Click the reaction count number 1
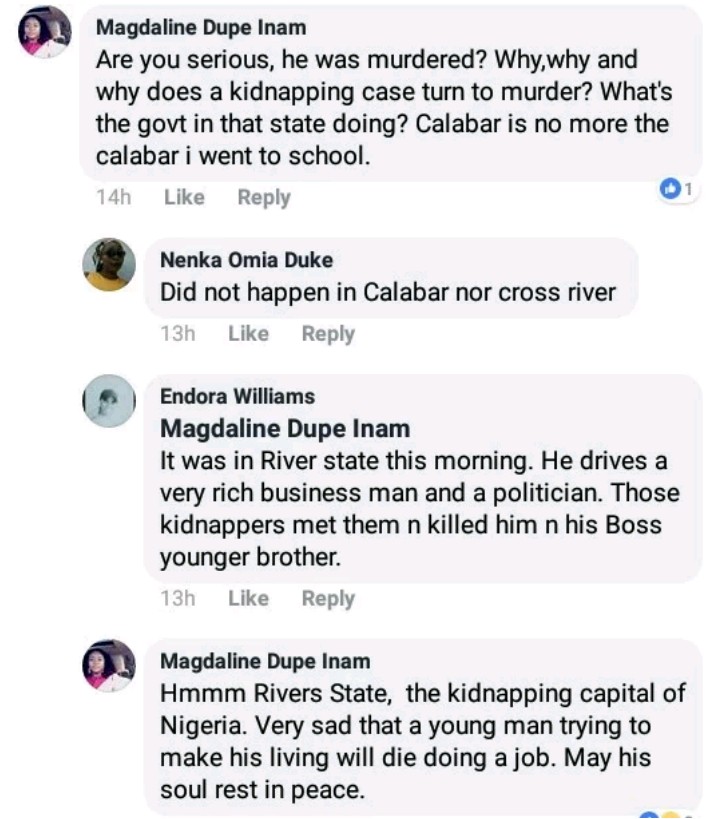 [689, 188]
